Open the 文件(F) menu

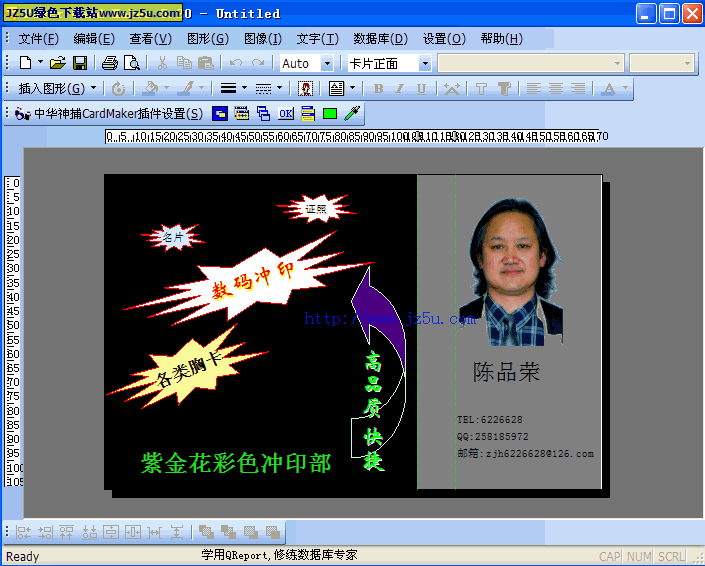[x=39, y=39]
